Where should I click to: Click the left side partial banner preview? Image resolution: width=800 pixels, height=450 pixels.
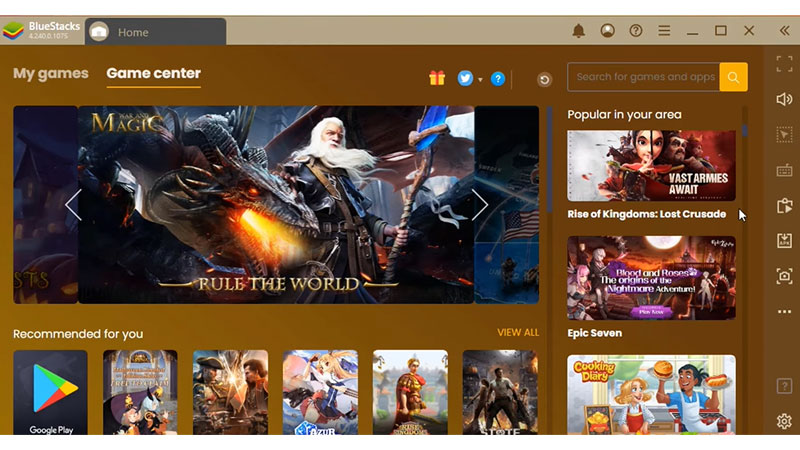click(x=45, y=205)
